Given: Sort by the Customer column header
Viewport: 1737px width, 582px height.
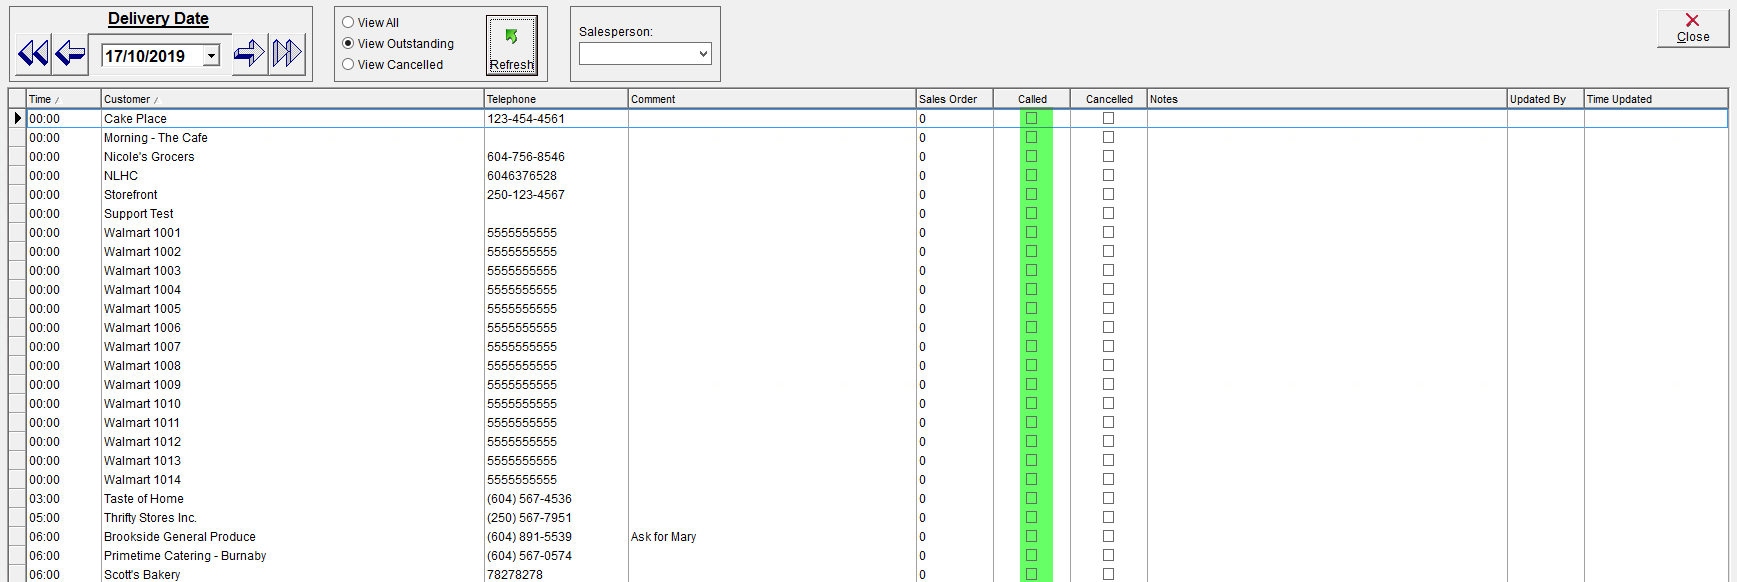Looking at the screenshot, I should (x=292, y=99).
